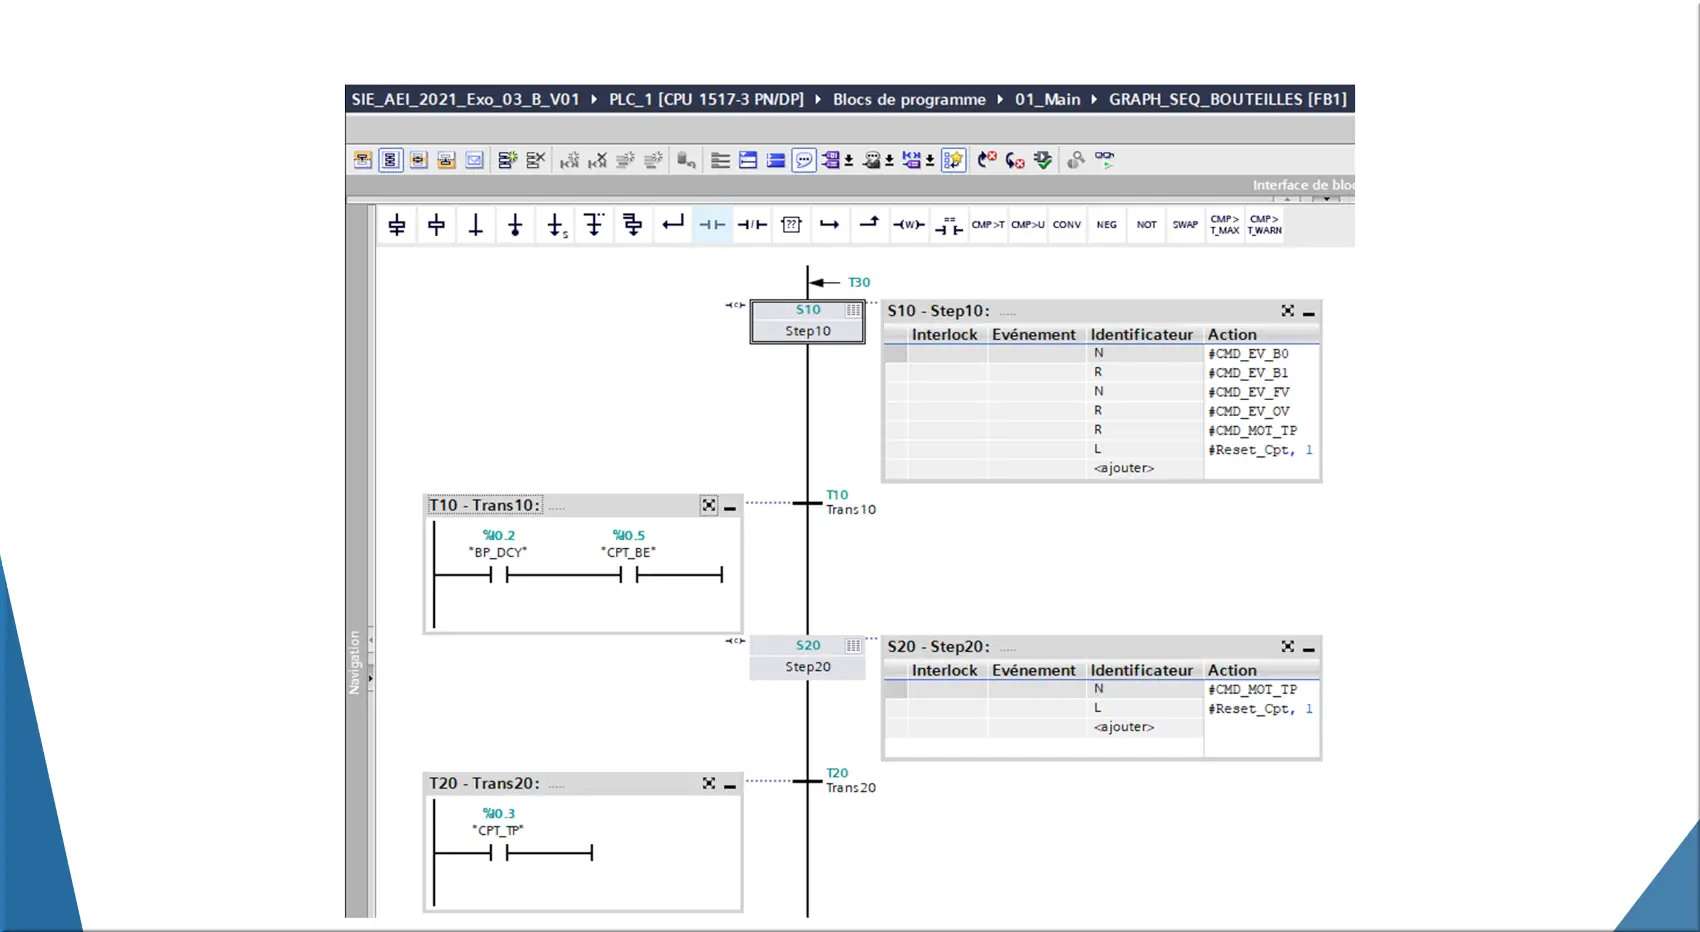
Task: Open dropdown arrow beside the stamp icon
Action: coord(889,161)
